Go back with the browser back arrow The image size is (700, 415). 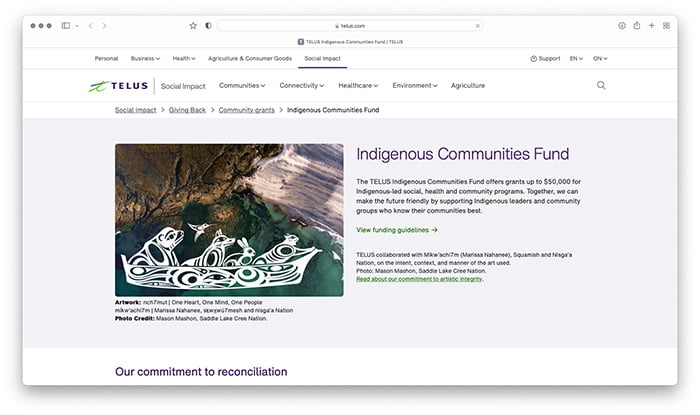91,26
